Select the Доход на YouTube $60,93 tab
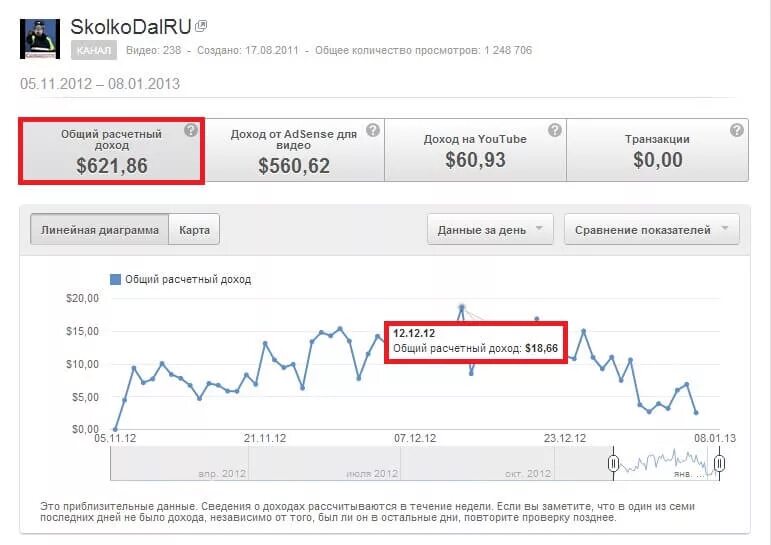The height and width of the screenshot is (545, 771). pyautogui.click(x=475, y=151)
